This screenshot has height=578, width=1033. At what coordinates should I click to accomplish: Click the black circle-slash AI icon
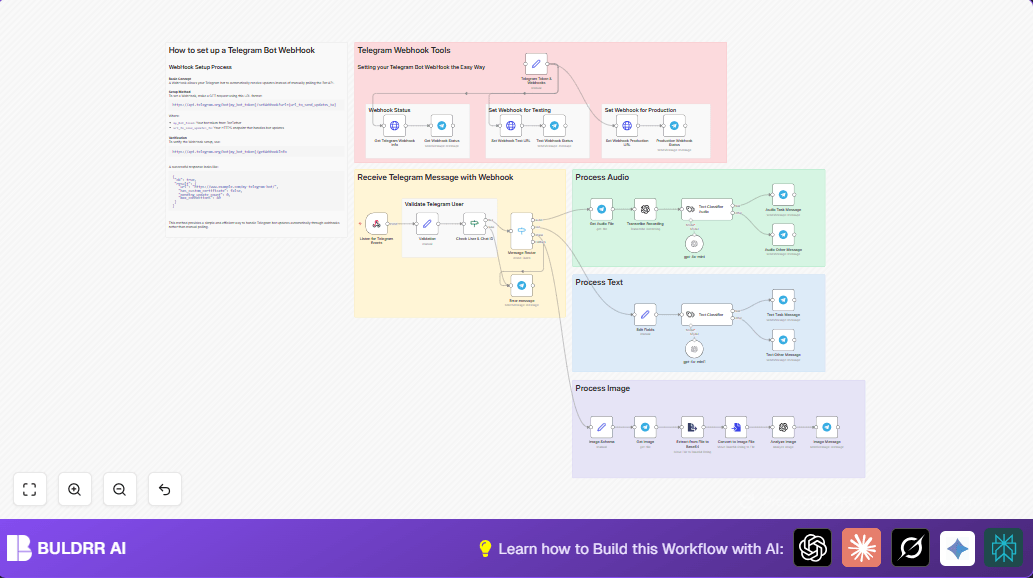coord(910,548)
